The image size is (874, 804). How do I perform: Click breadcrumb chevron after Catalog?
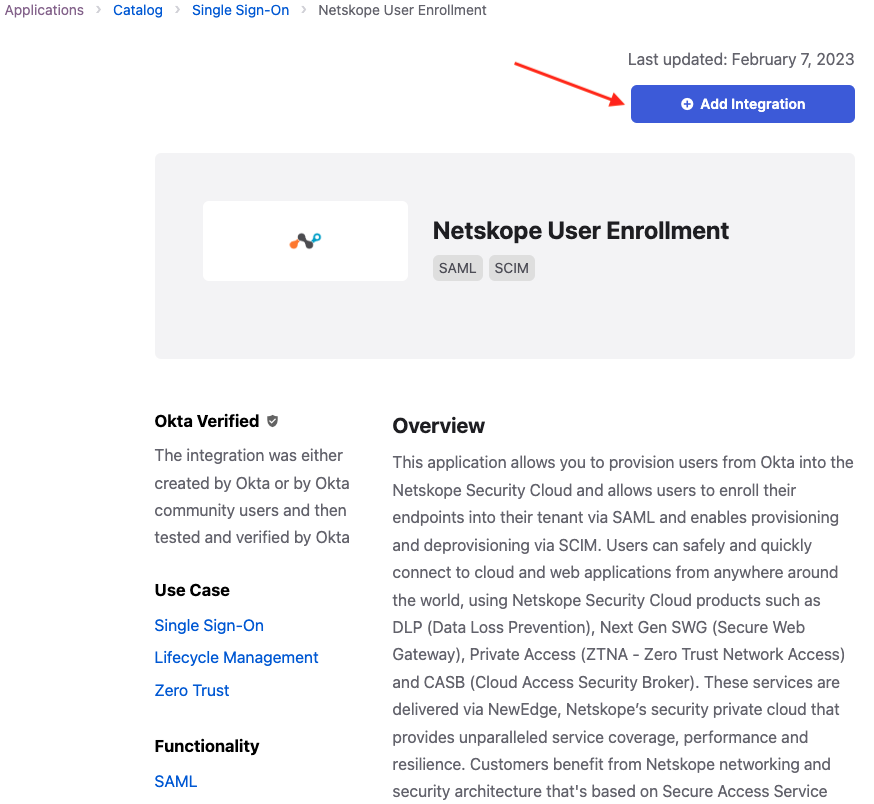[177, 10]
